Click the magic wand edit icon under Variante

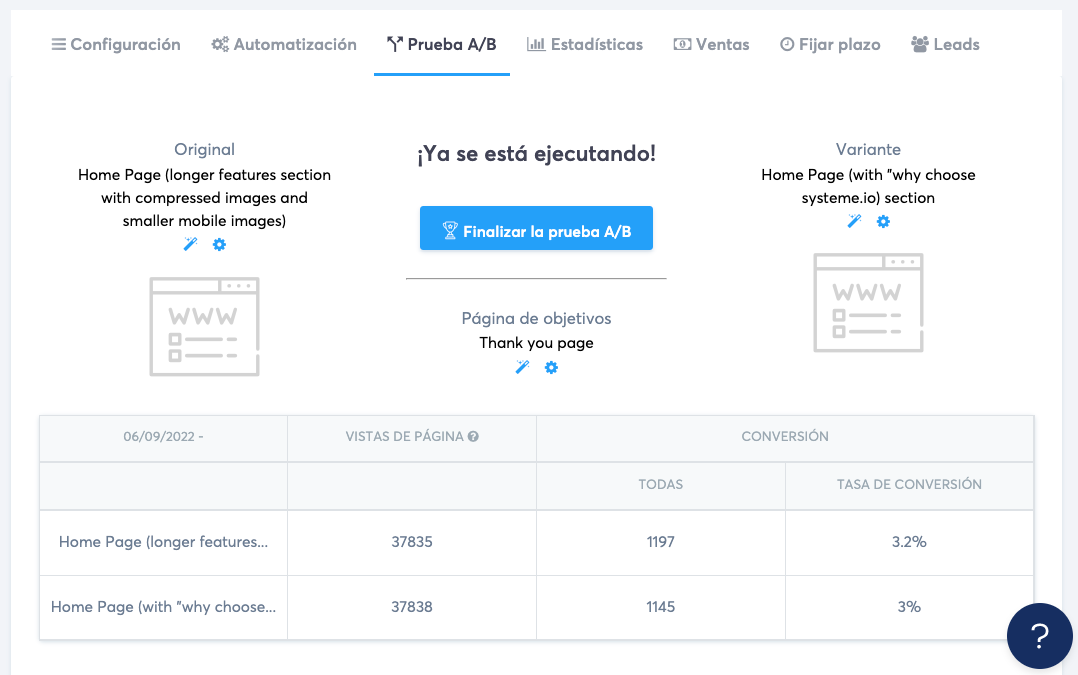click(854, 221)
